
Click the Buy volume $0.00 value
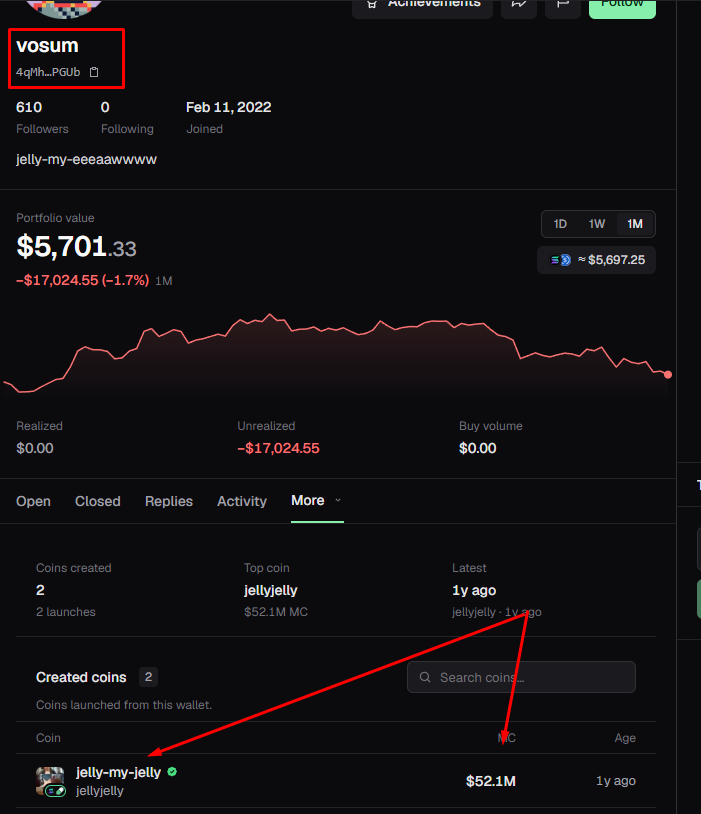click(478, 449)
